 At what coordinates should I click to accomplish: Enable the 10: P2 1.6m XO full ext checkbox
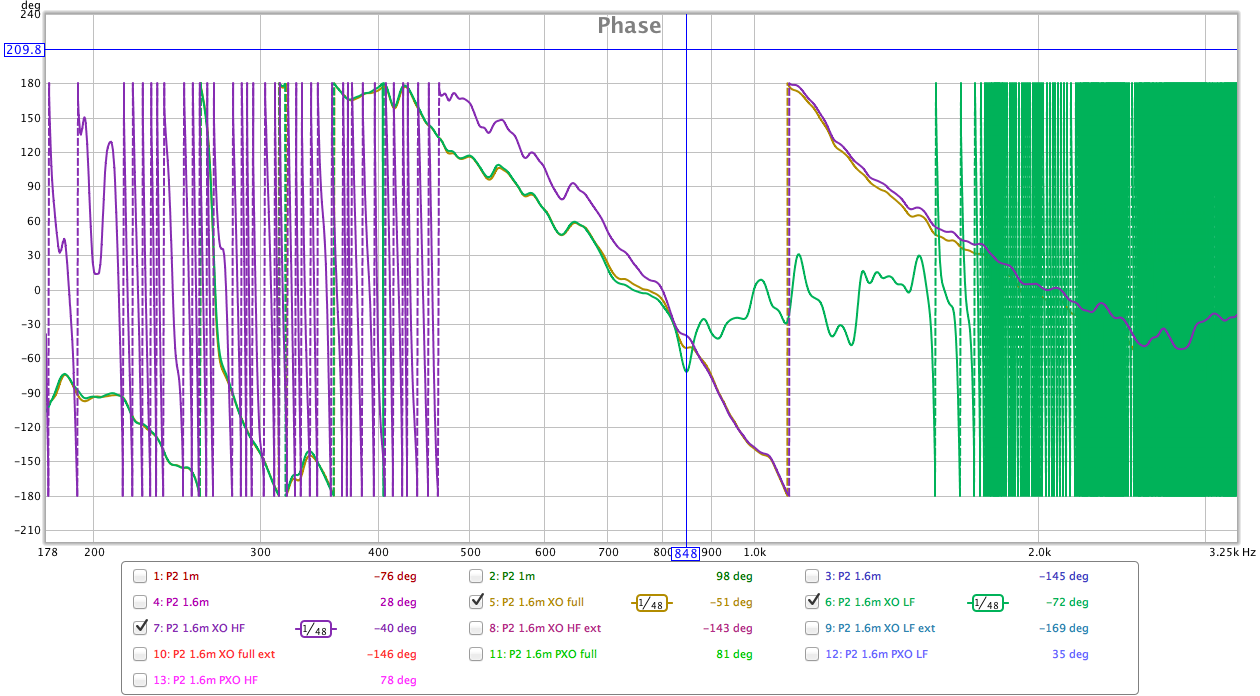(x=141, y=654)
